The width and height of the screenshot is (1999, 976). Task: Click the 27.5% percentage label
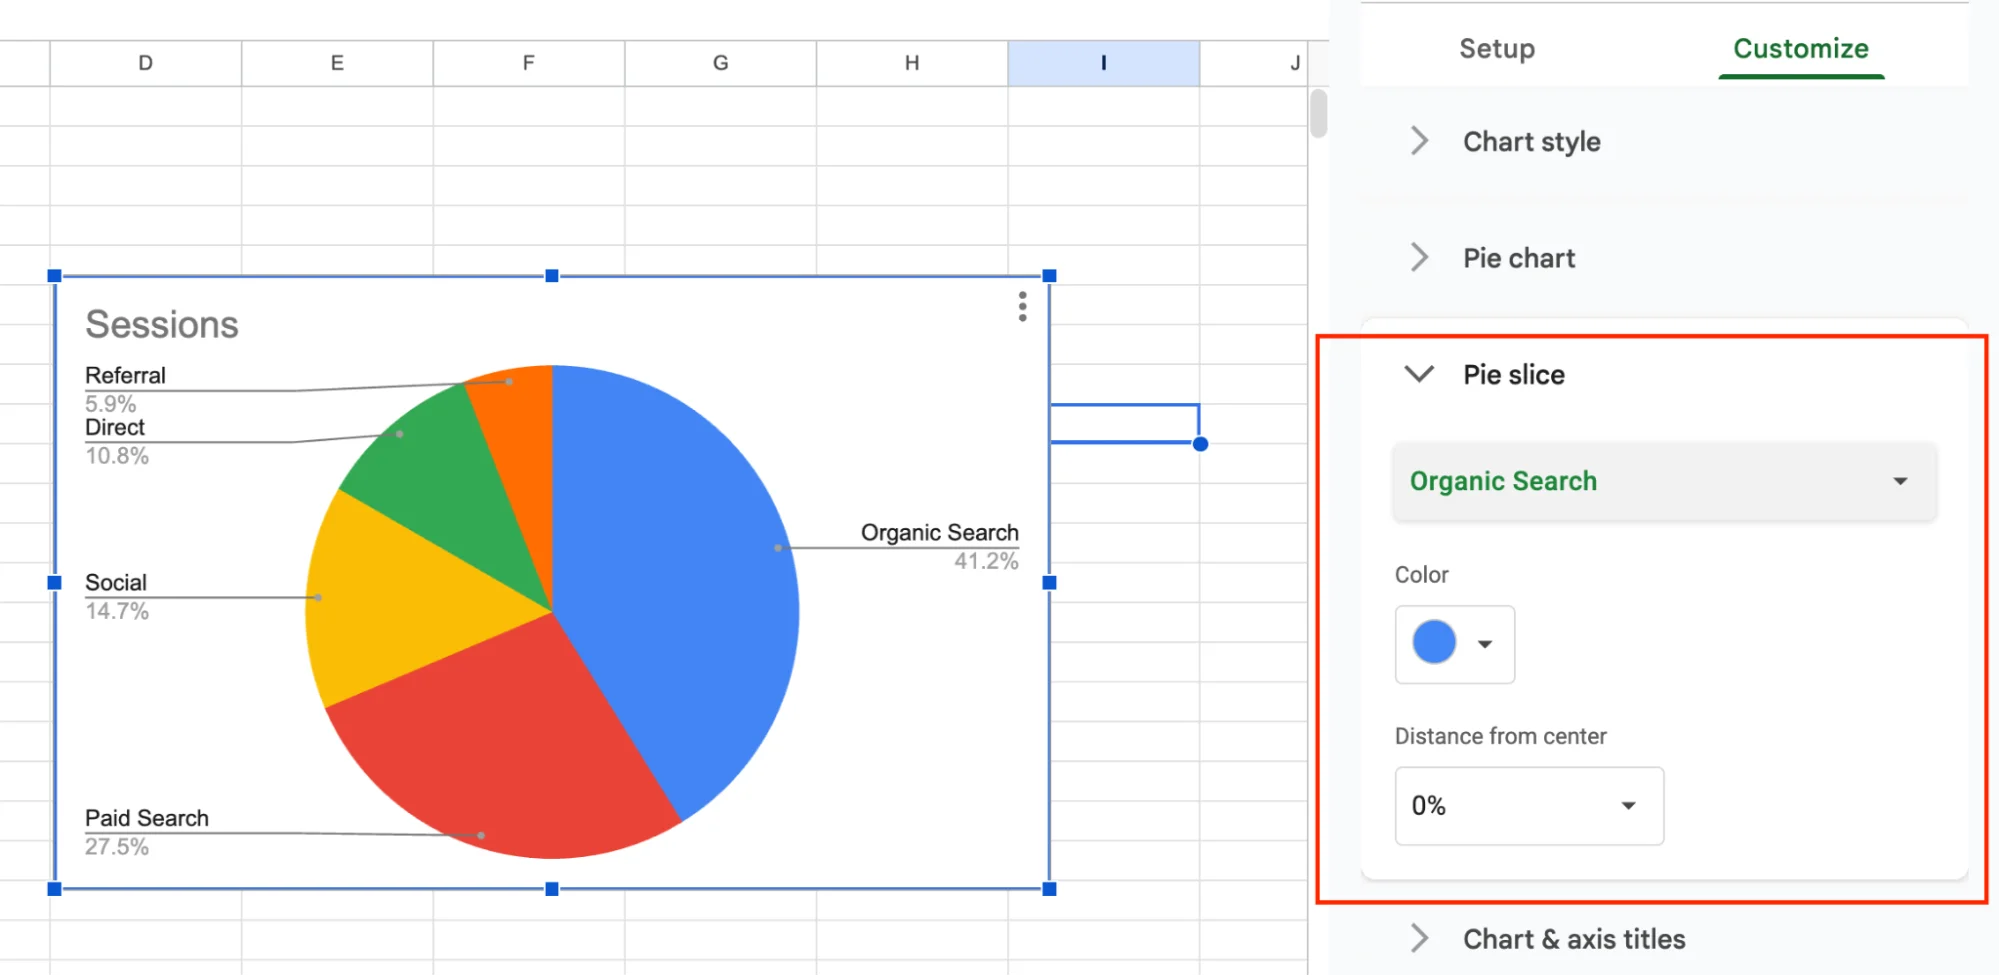pos(117,847)
